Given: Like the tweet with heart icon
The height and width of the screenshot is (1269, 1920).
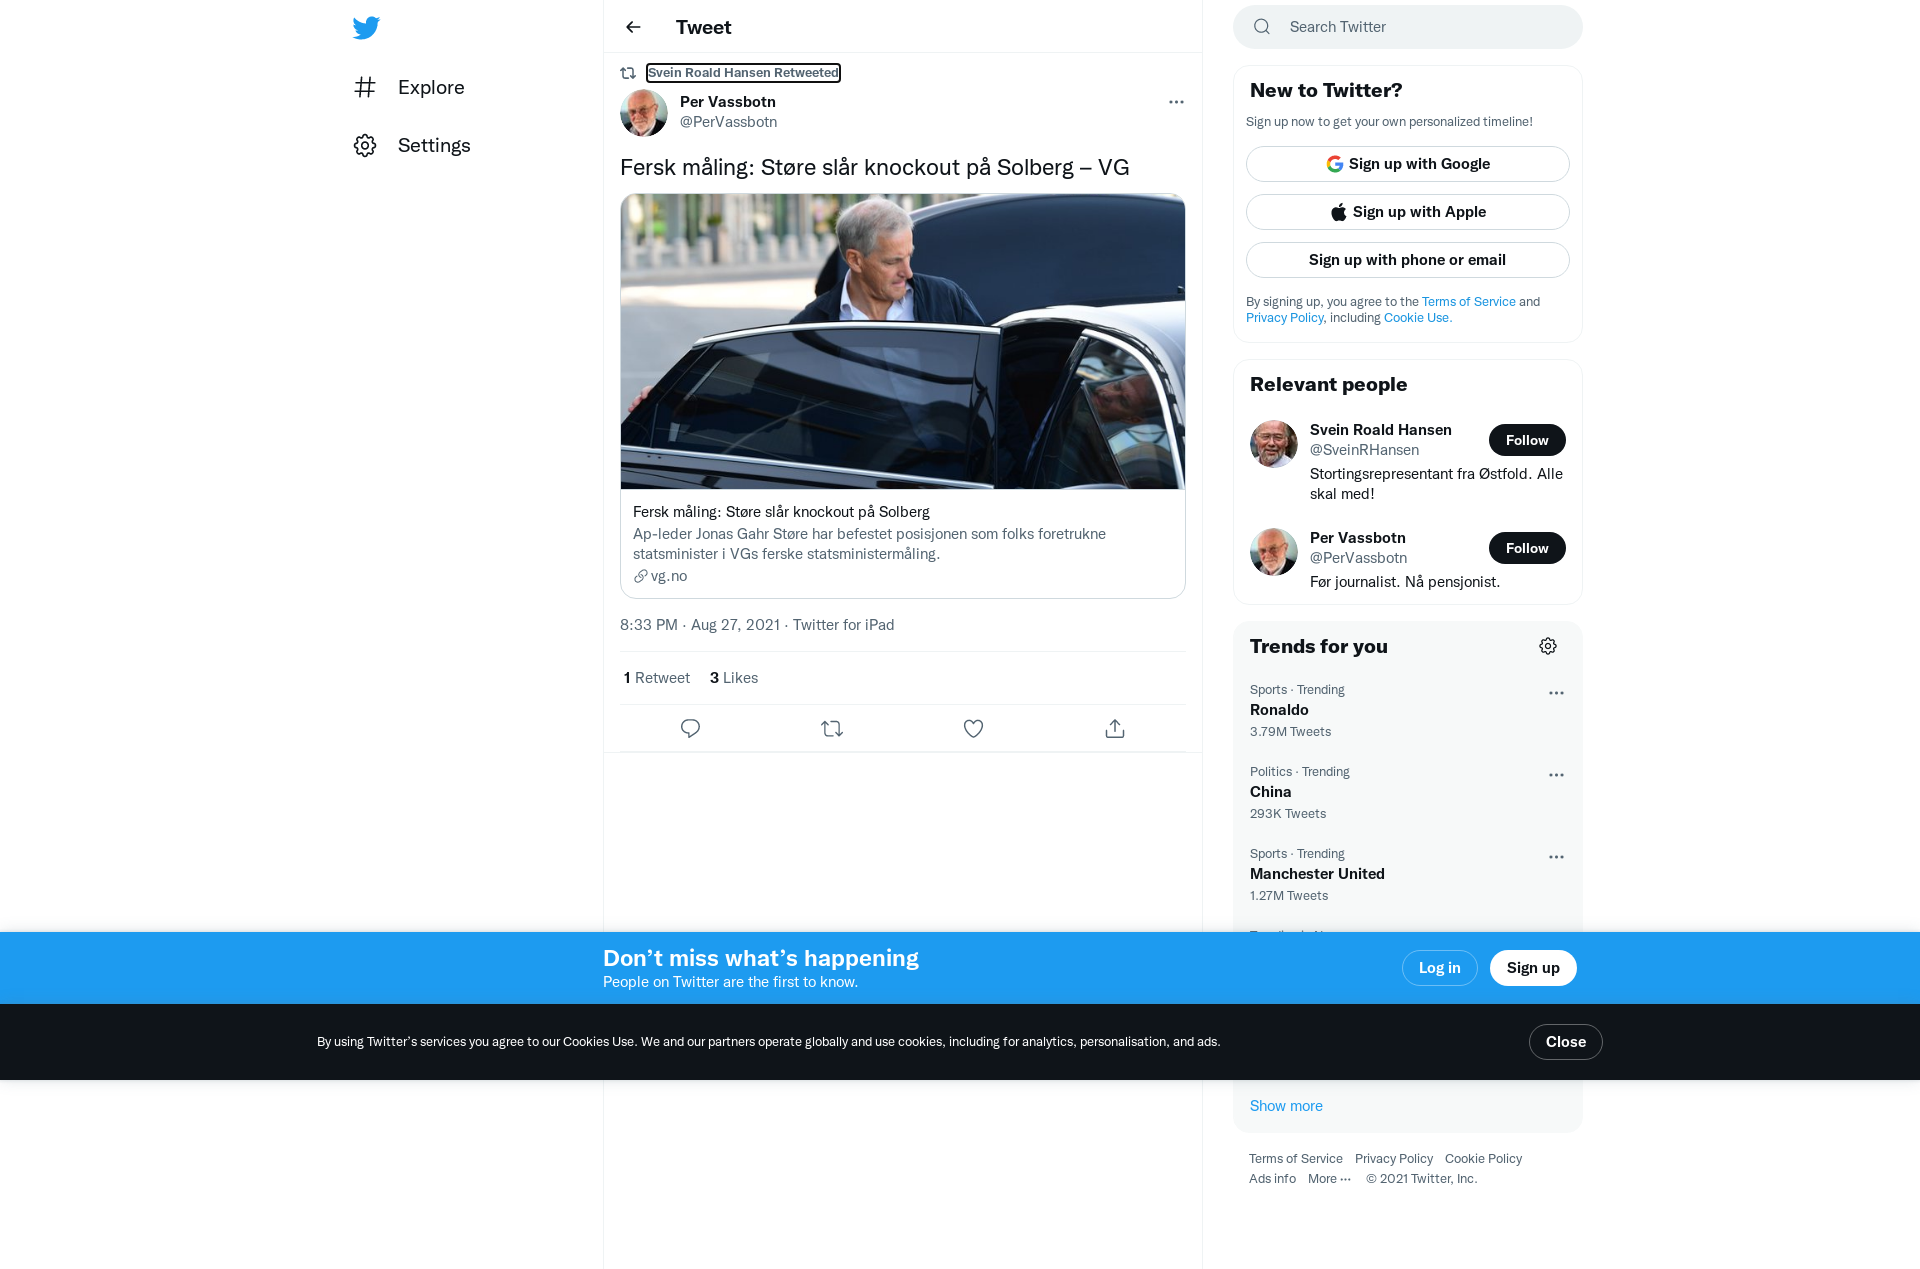Looking at the screenshot, I should (973, 729).
